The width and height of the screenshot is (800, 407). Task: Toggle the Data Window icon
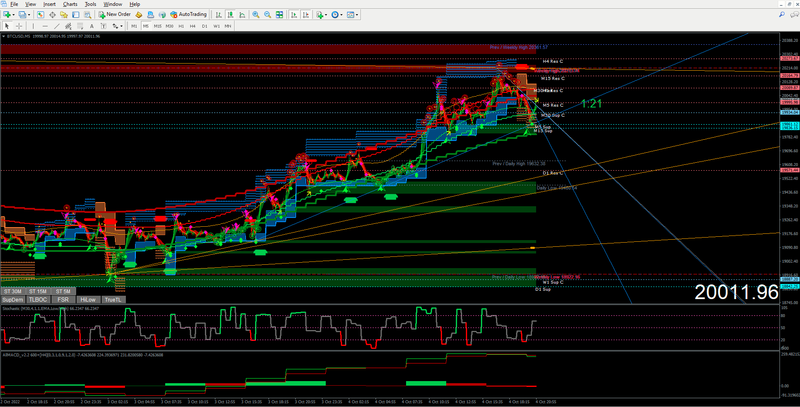(x=52, y=15)
